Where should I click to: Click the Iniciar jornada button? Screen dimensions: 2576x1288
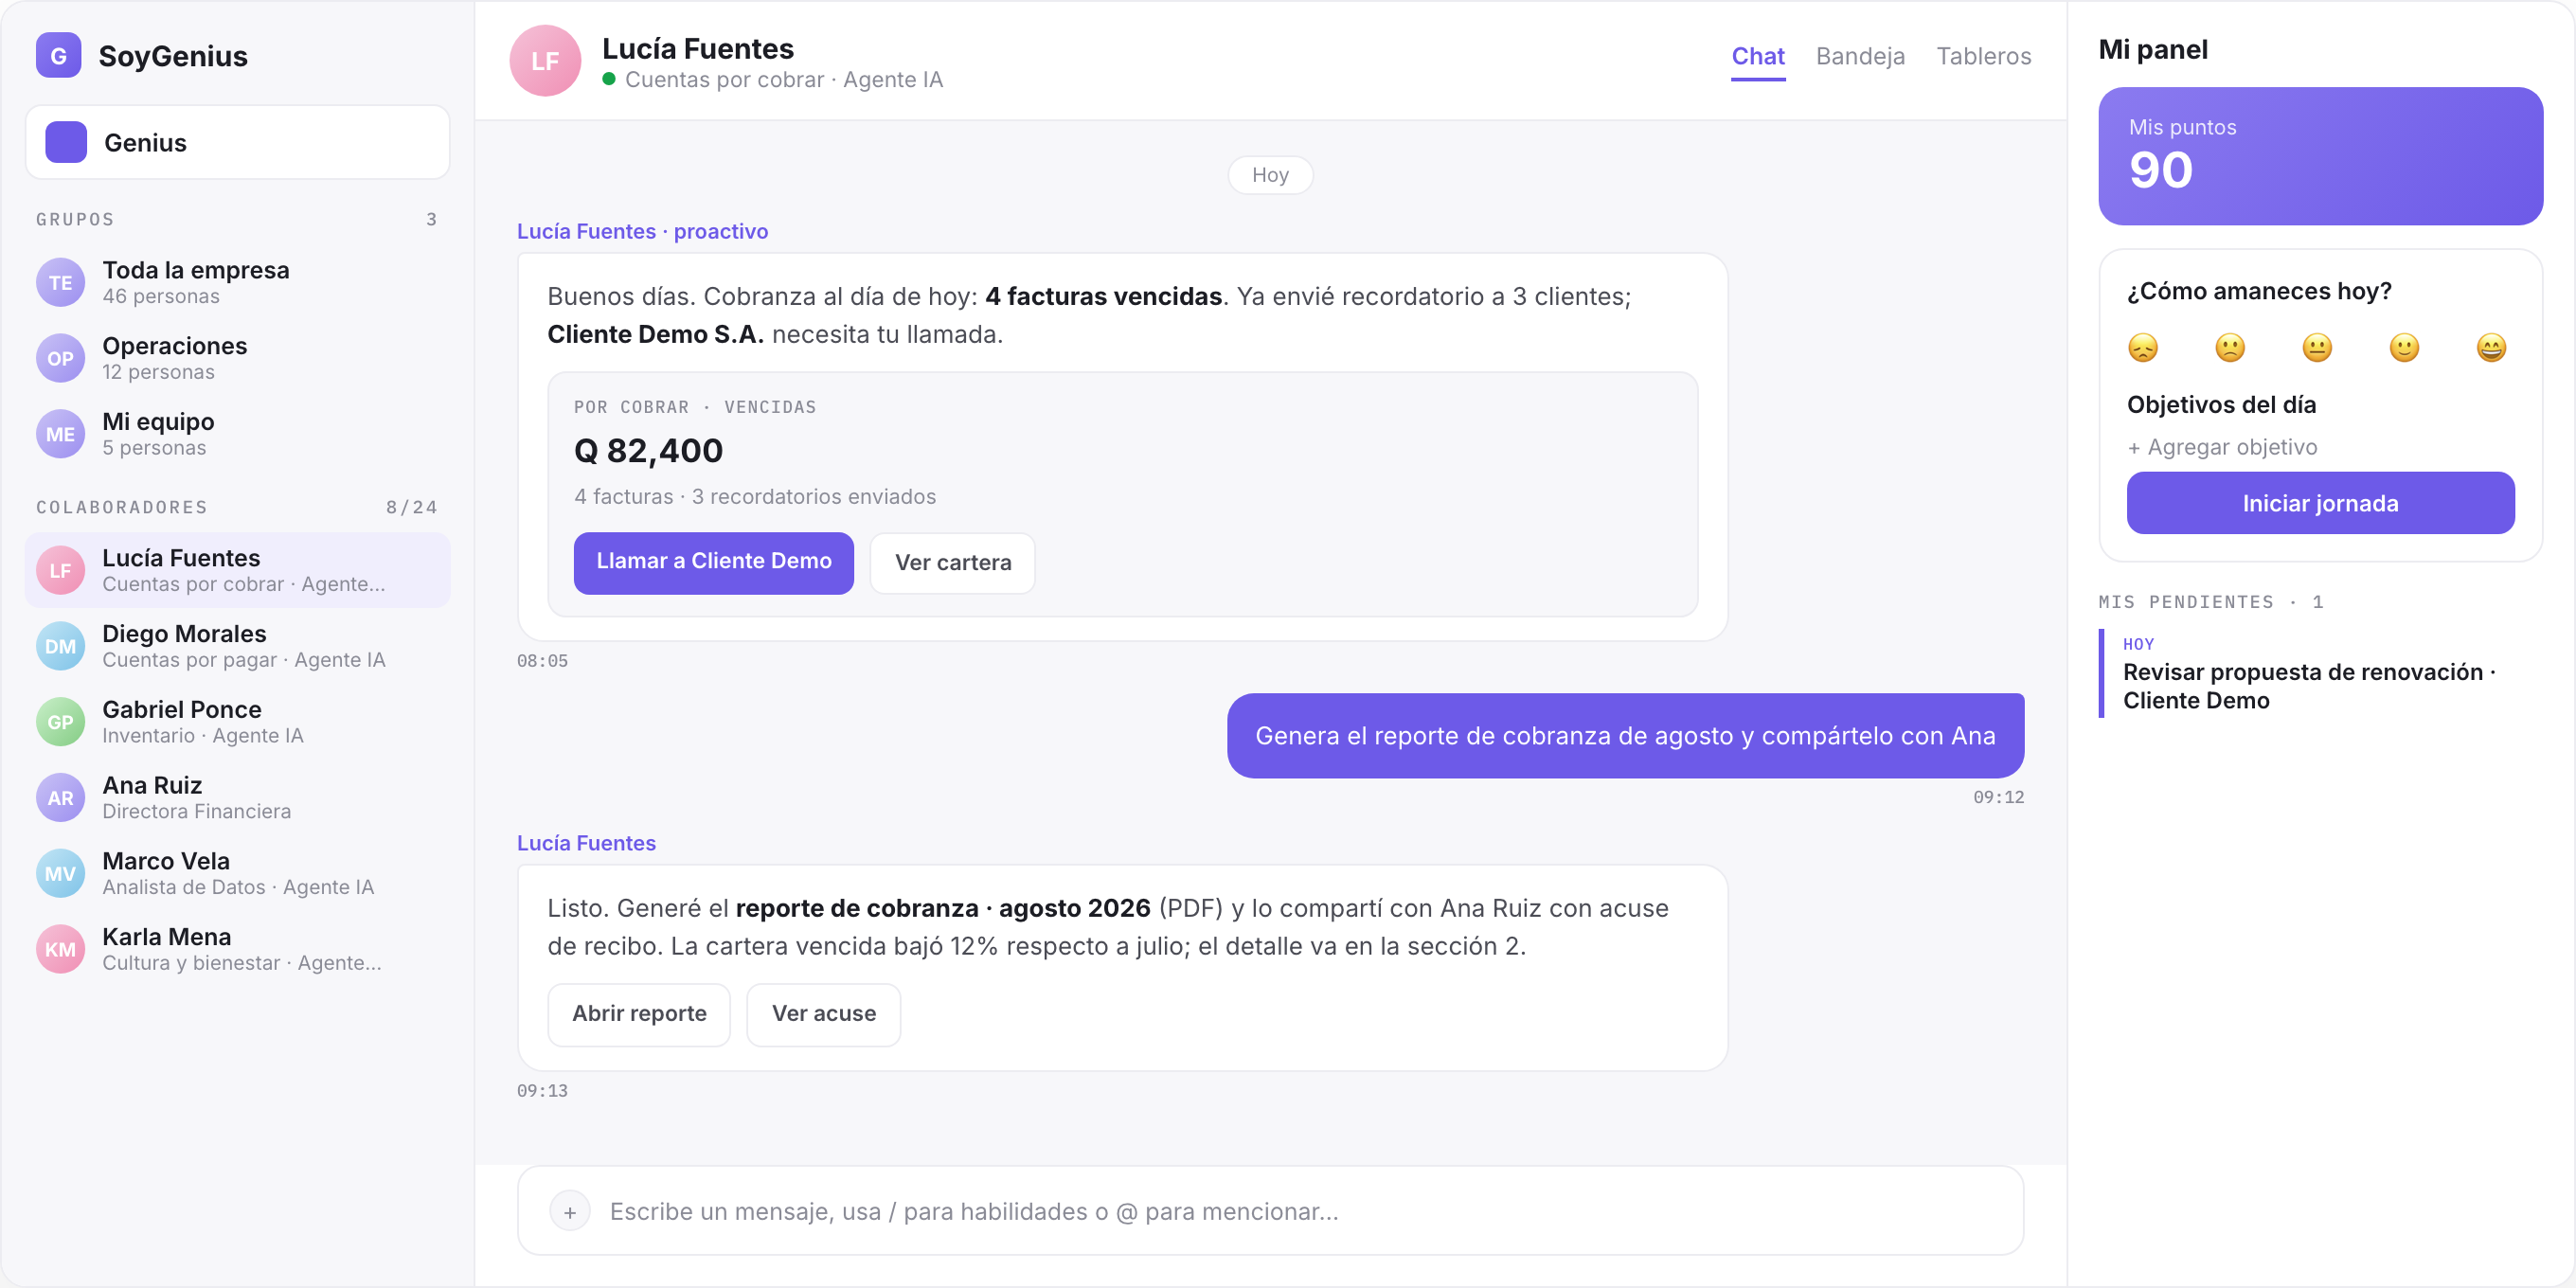(2320, 503)
